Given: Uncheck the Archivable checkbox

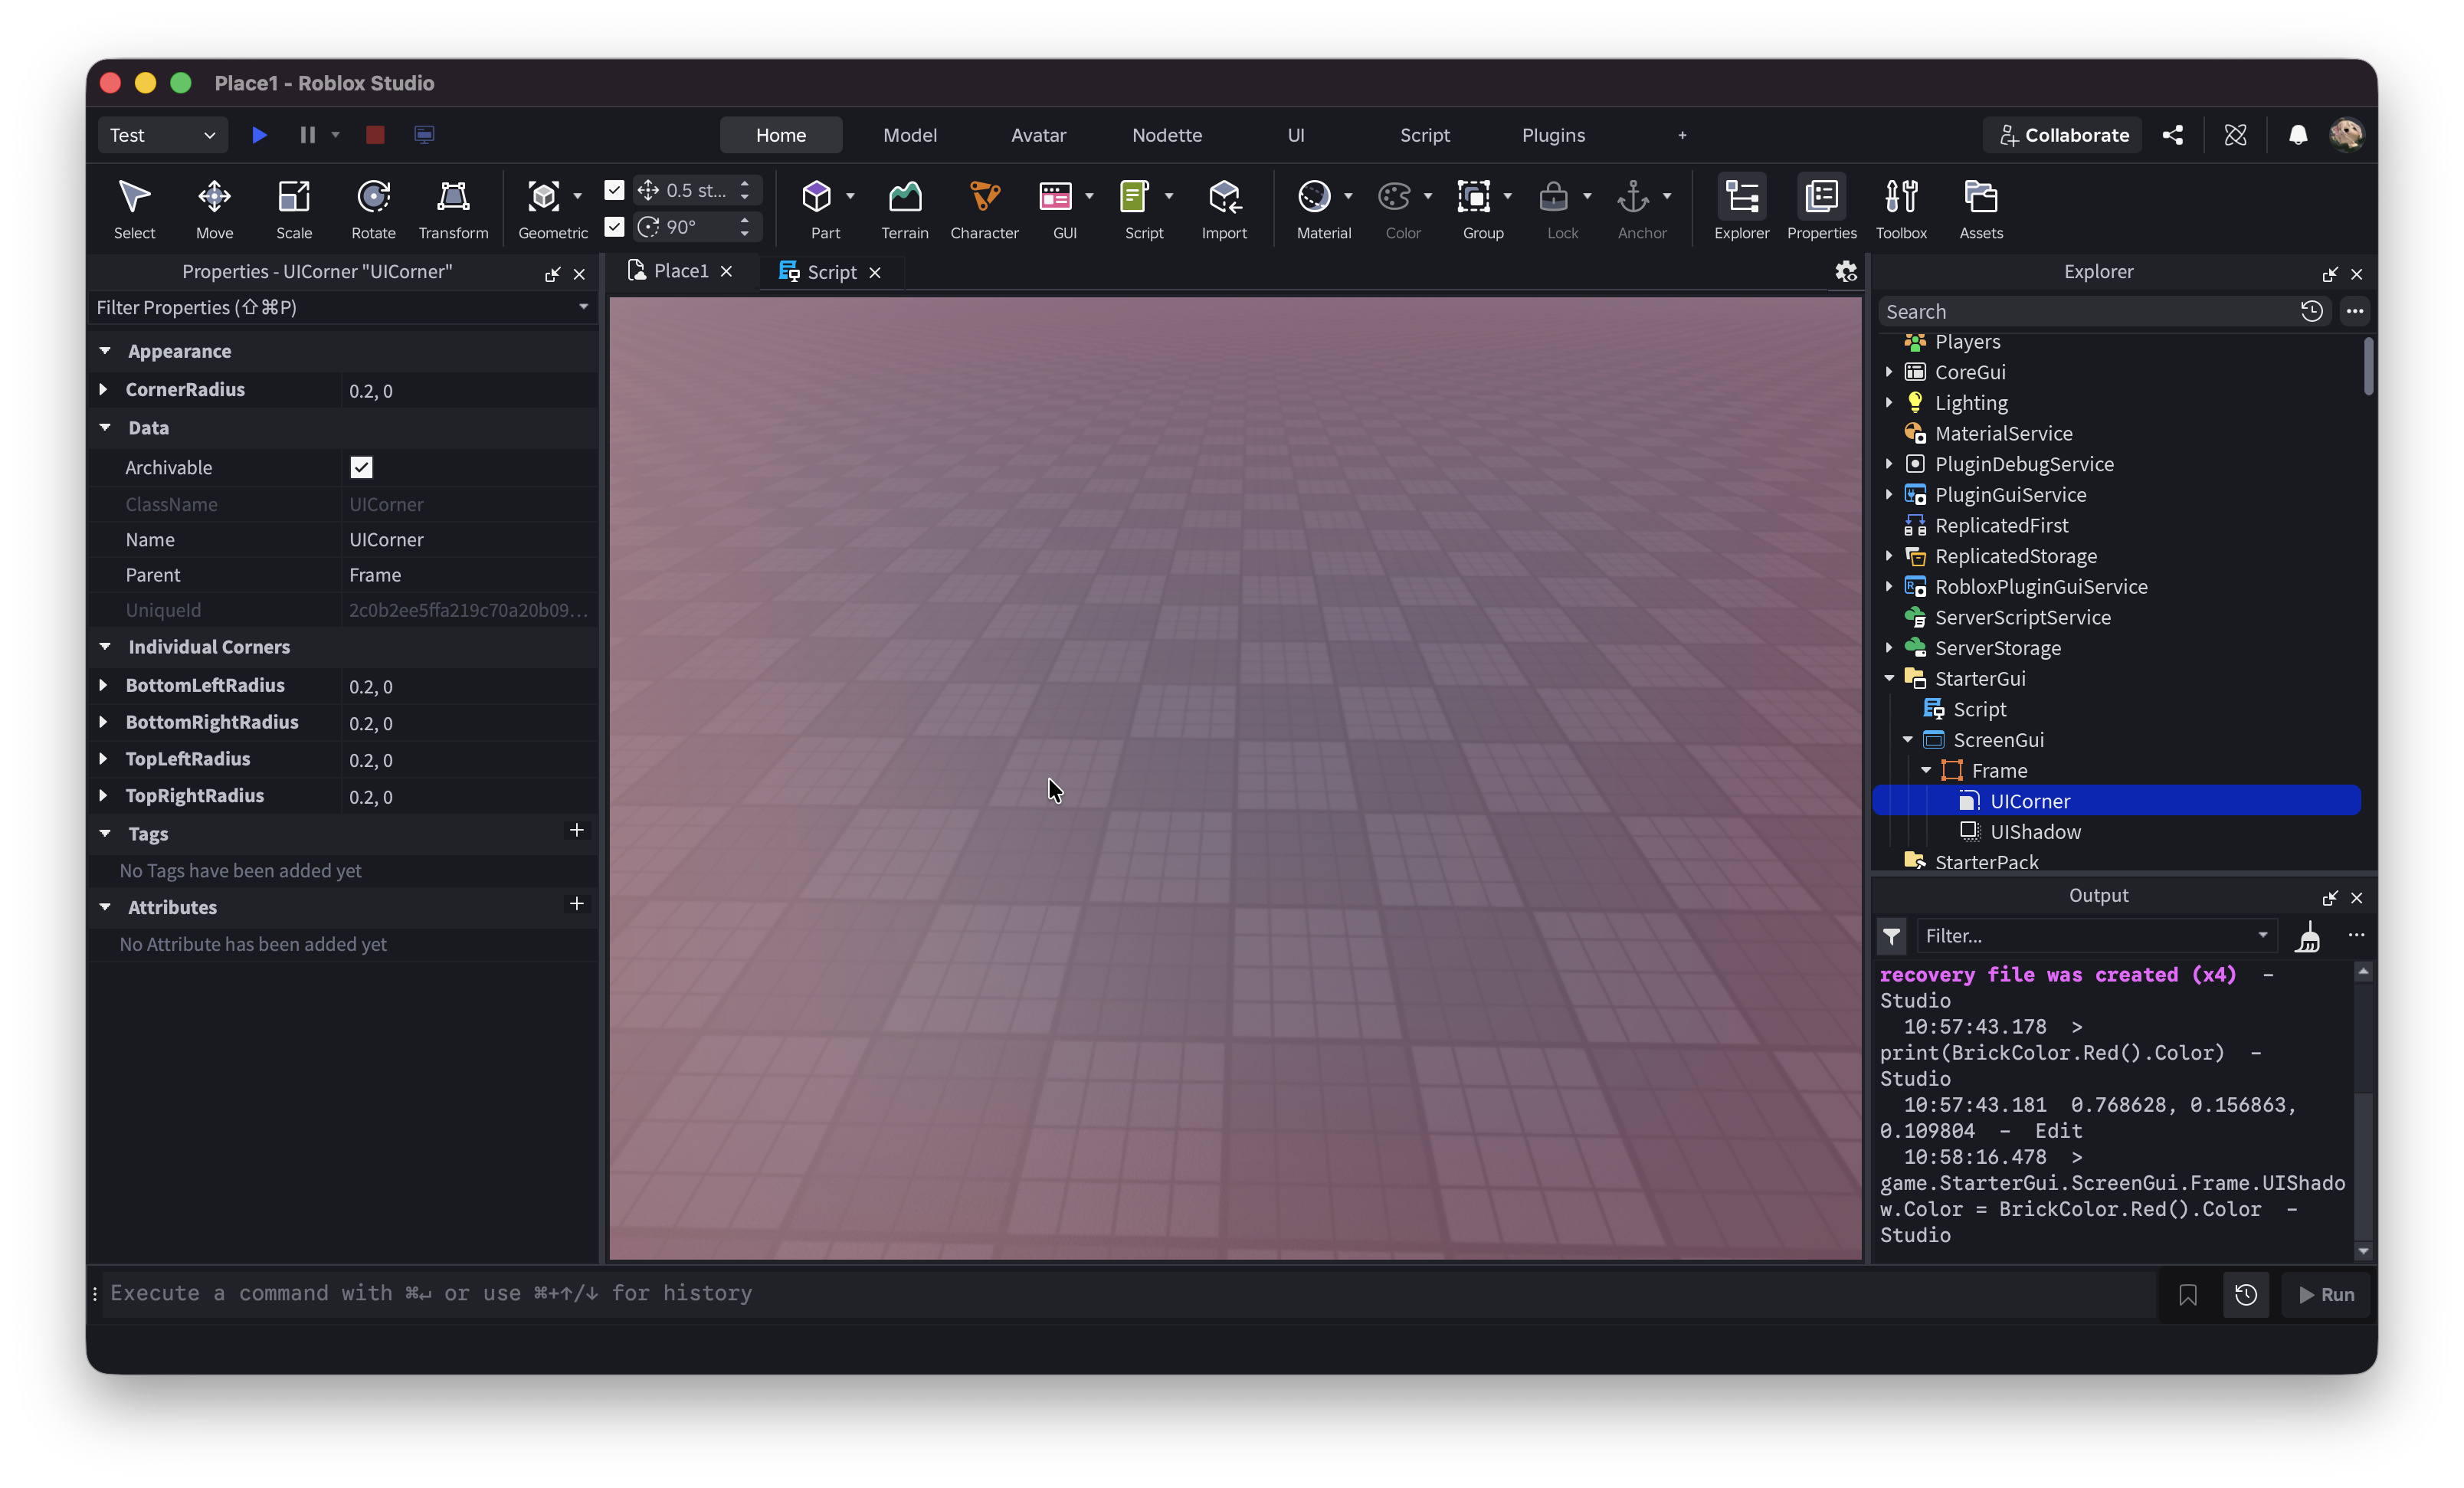Looking at the screenshot, I should coord(361,467).
